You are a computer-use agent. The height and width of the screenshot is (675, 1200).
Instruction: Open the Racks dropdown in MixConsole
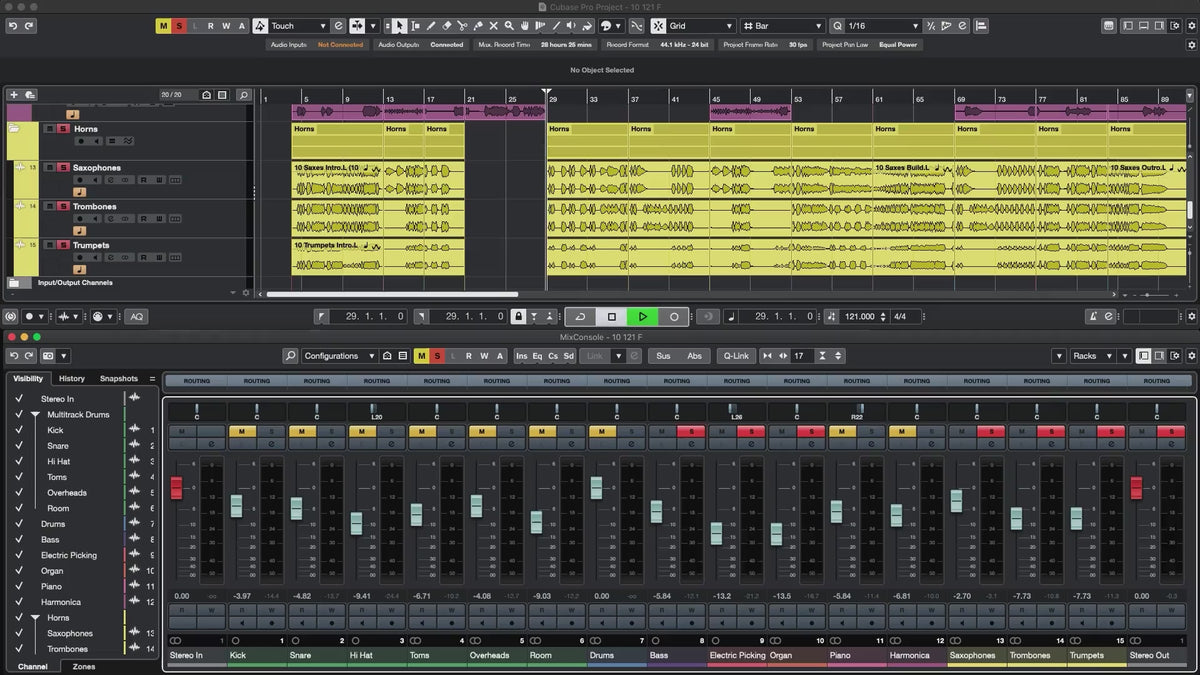coord(1090,356)
